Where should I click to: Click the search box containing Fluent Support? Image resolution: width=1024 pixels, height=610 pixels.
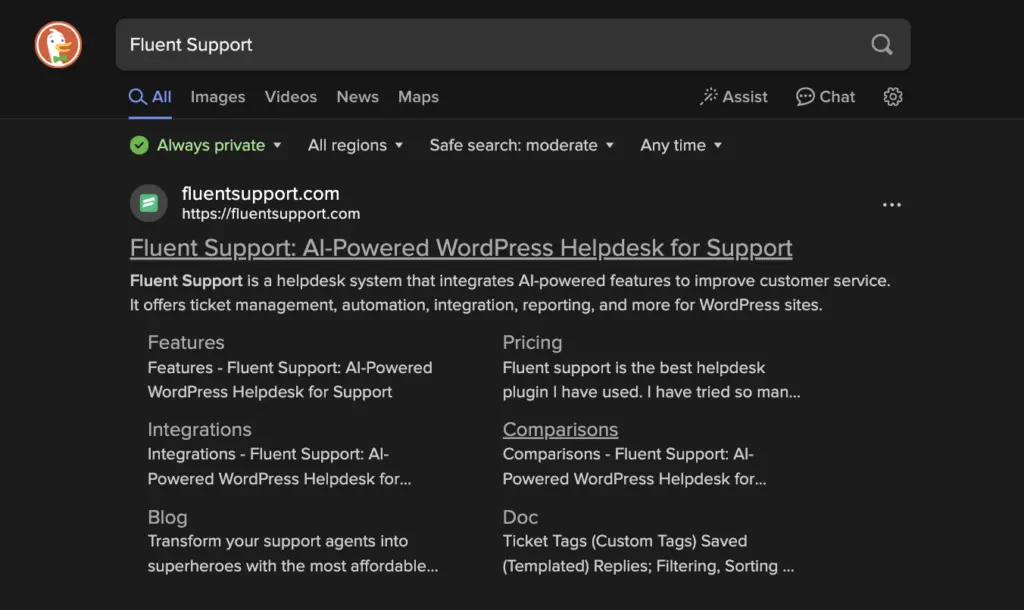513,44
